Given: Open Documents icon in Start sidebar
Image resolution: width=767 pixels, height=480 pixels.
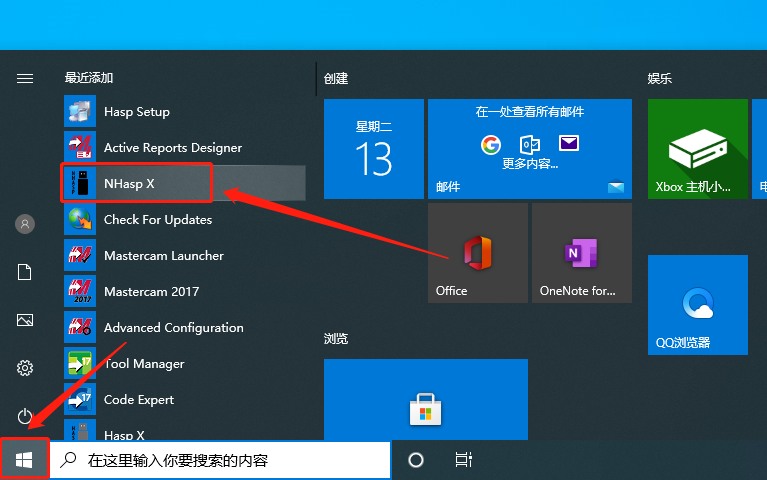Looking at the screenshot, I should [24, 272].
